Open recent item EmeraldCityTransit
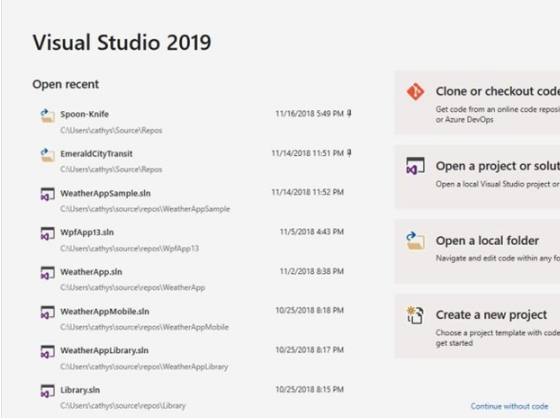The width and height of the screenshot is (560, 418). tap(195, 161)
